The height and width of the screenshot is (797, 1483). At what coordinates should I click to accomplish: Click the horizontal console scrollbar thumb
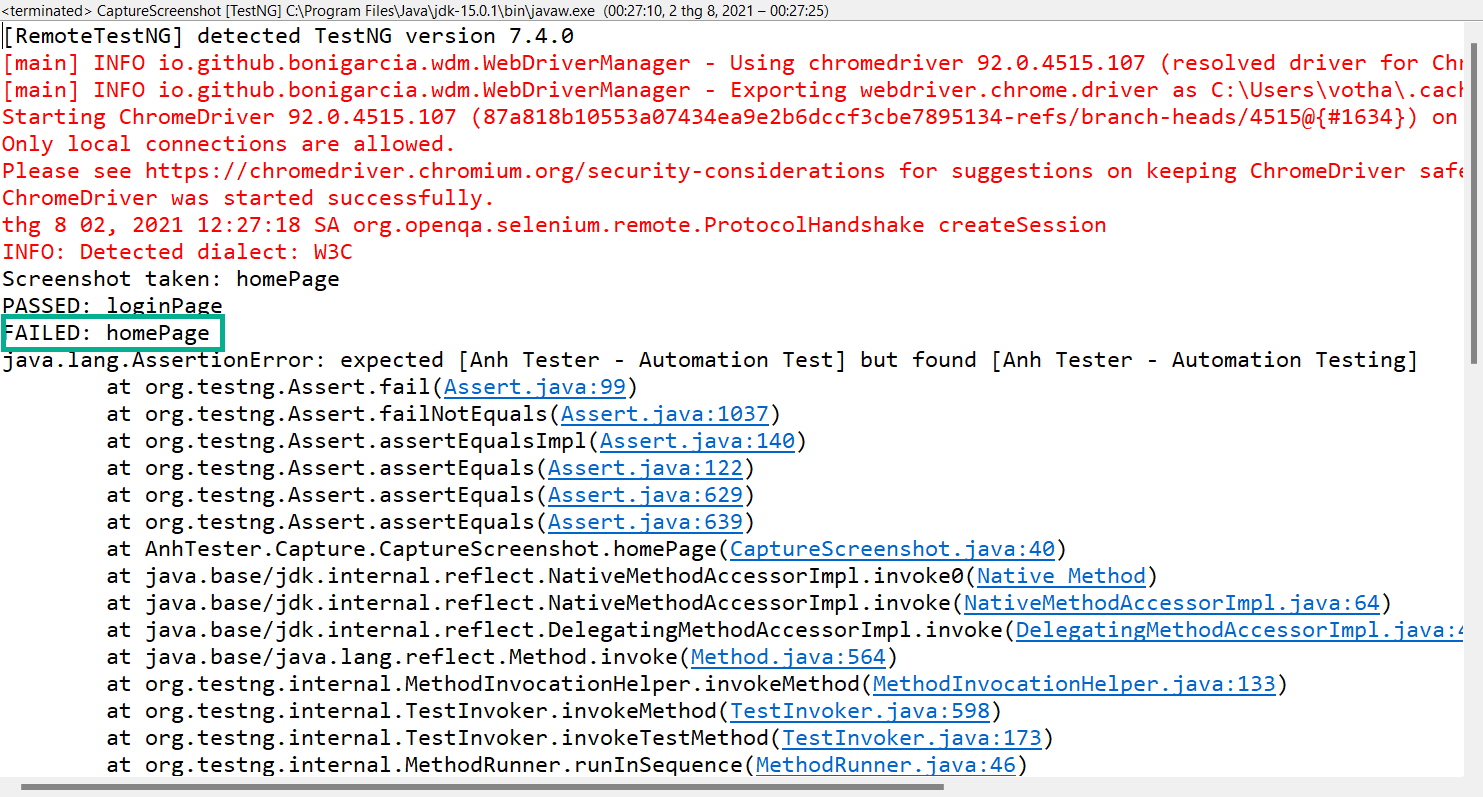tap(481, 787)
